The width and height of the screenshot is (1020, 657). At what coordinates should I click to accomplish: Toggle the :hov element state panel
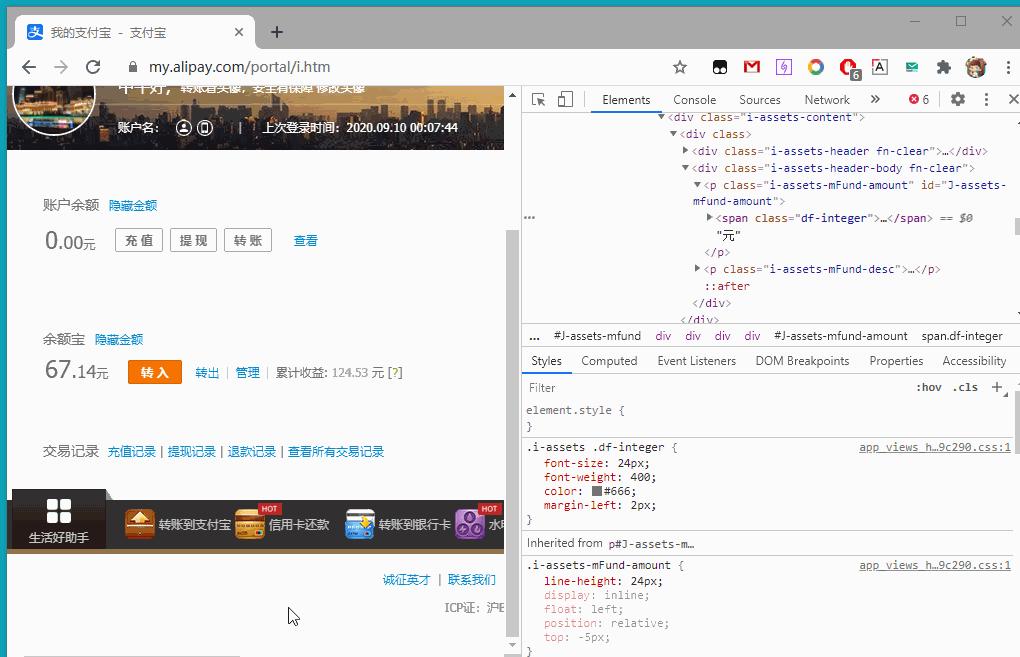pyautogui.click(x=928, y=388)
